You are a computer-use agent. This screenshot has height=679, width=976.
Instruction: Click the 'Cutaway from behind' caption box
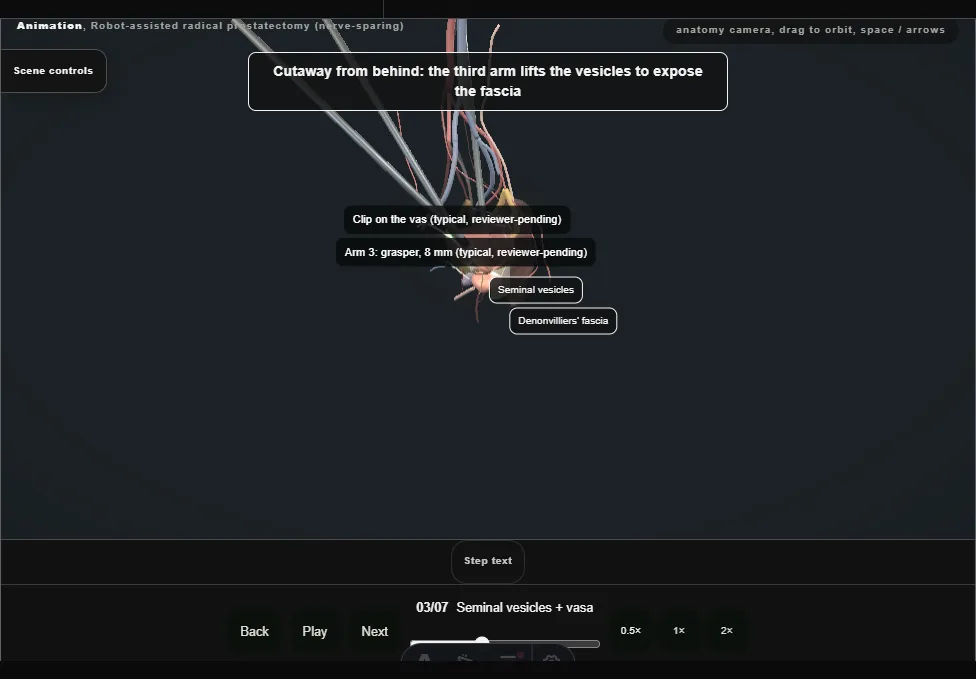point(488,82)
